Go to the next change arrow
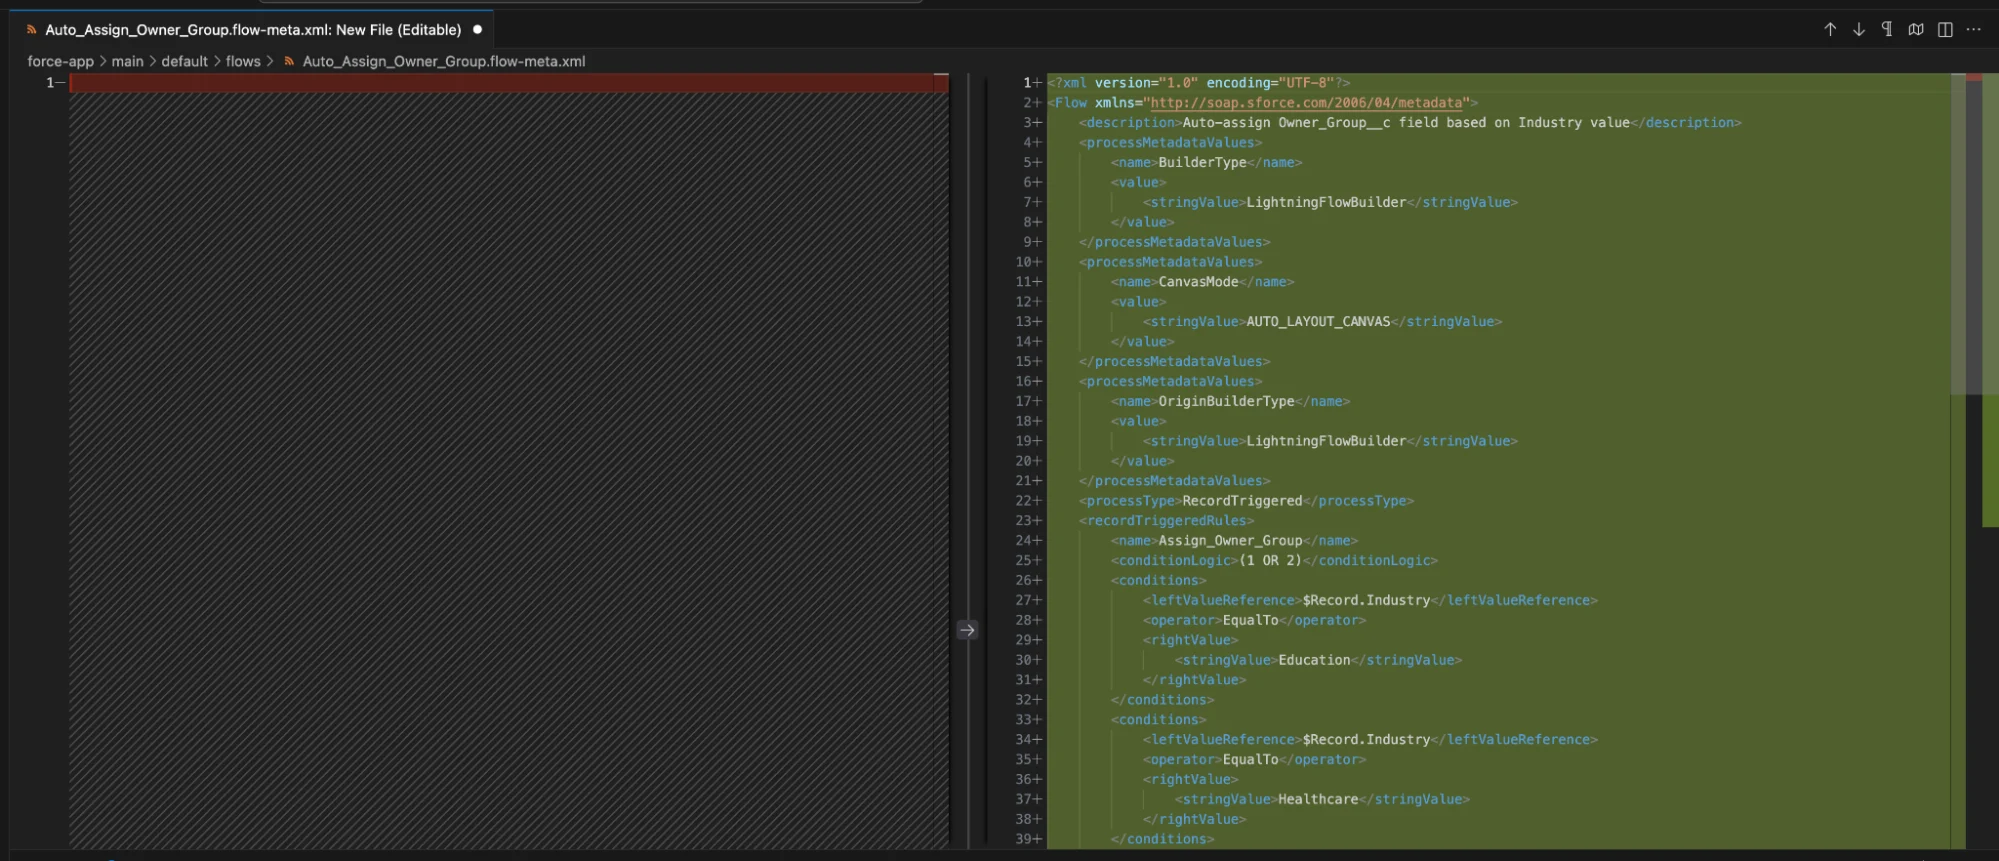1999x861 pixels. click(1858, 30)
